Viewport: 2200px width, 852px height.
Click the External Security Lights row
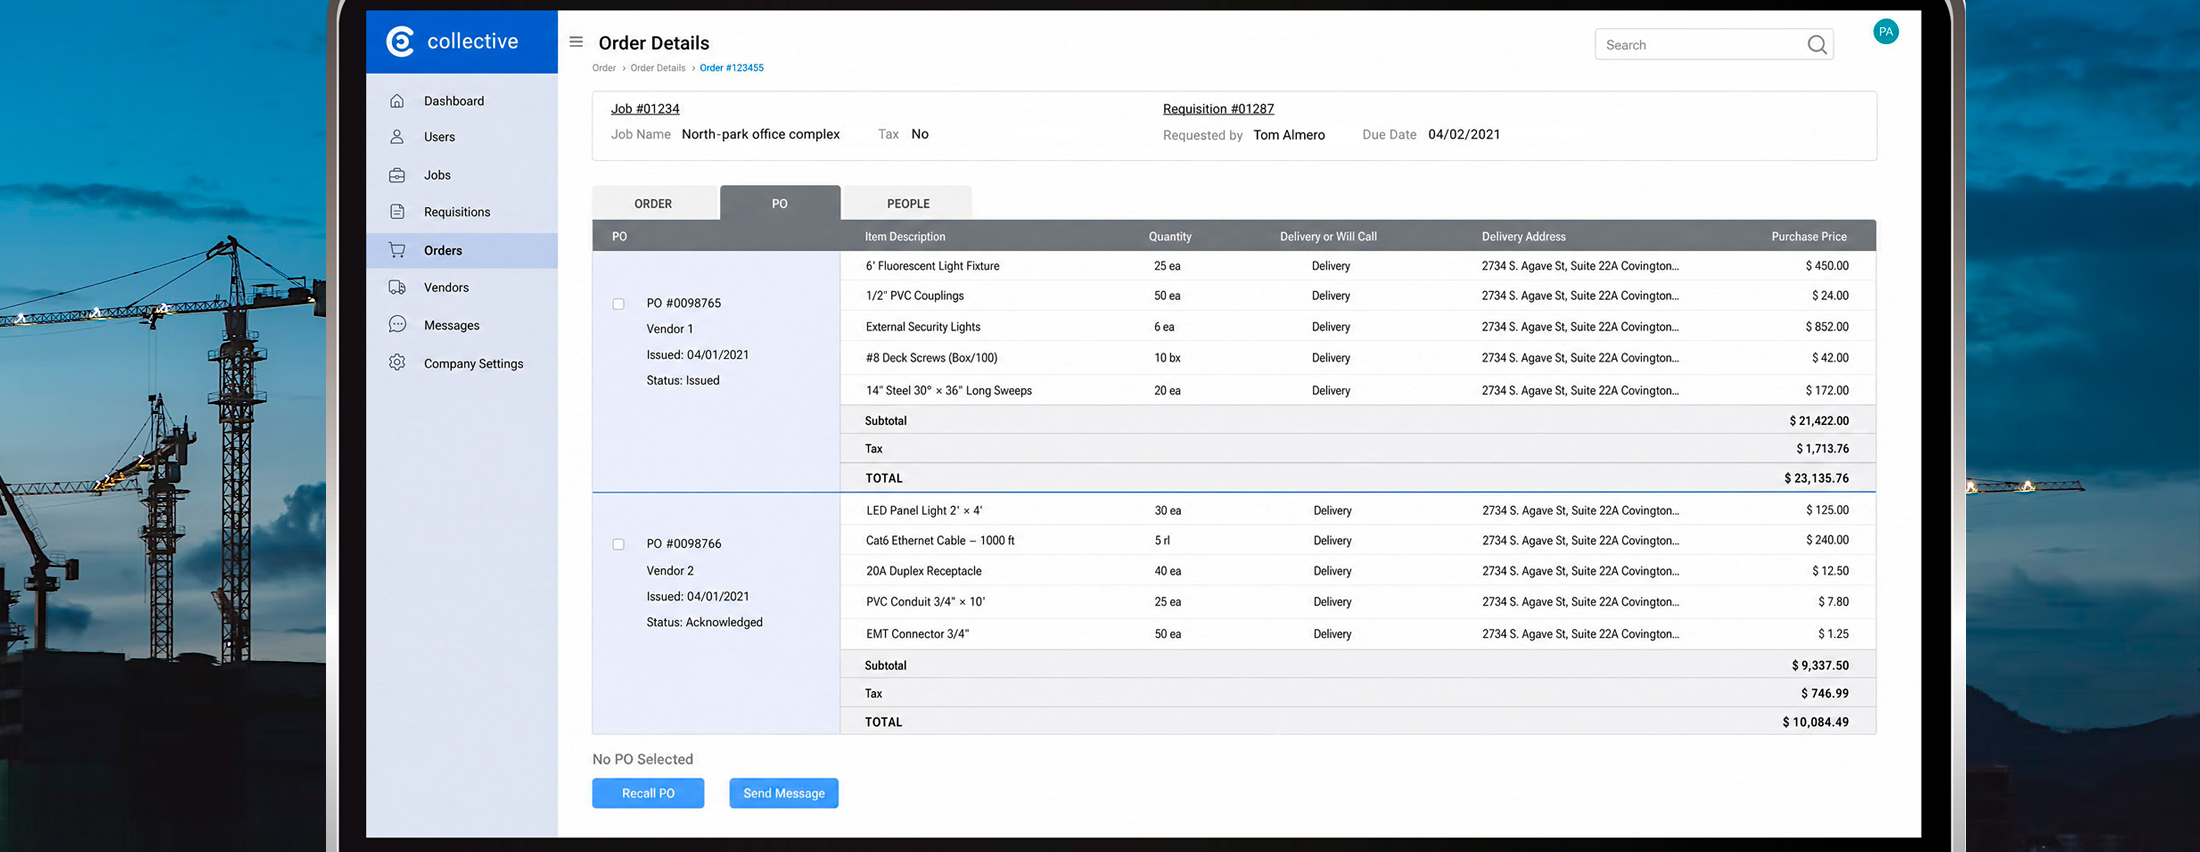pos(1358,327)
